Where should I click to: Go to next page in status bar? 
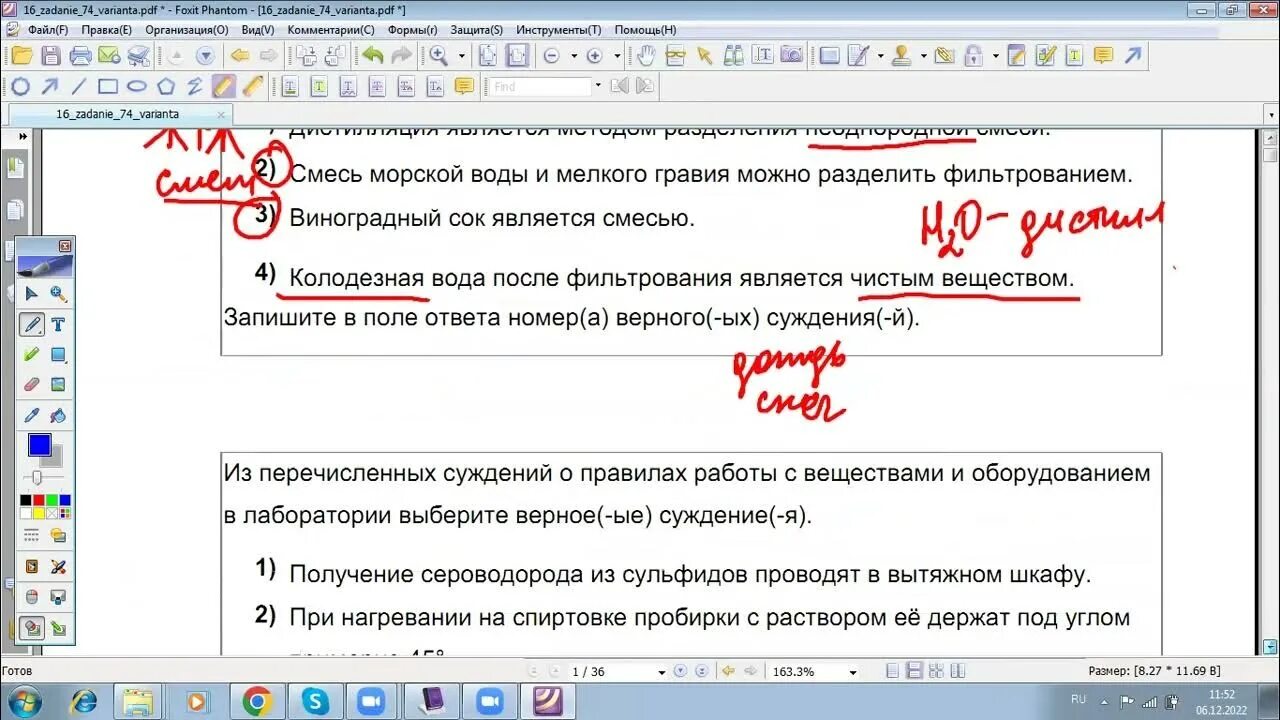tap(679, 671)
